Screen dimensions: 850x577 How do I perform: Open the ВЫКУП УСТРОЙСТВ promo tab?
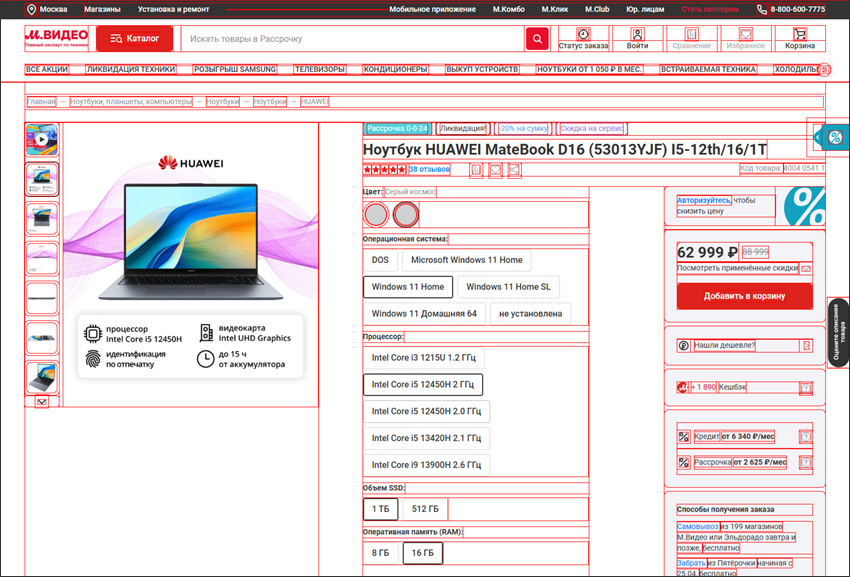482,69
